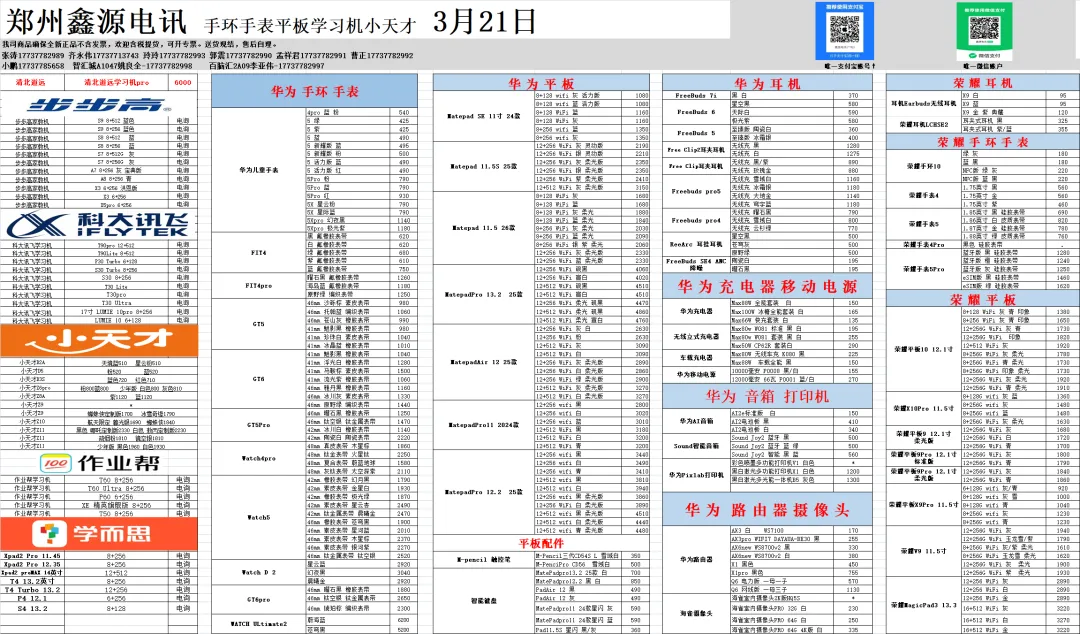
Task: Click the FIT4pro category cell
Action: click(259, 285)
